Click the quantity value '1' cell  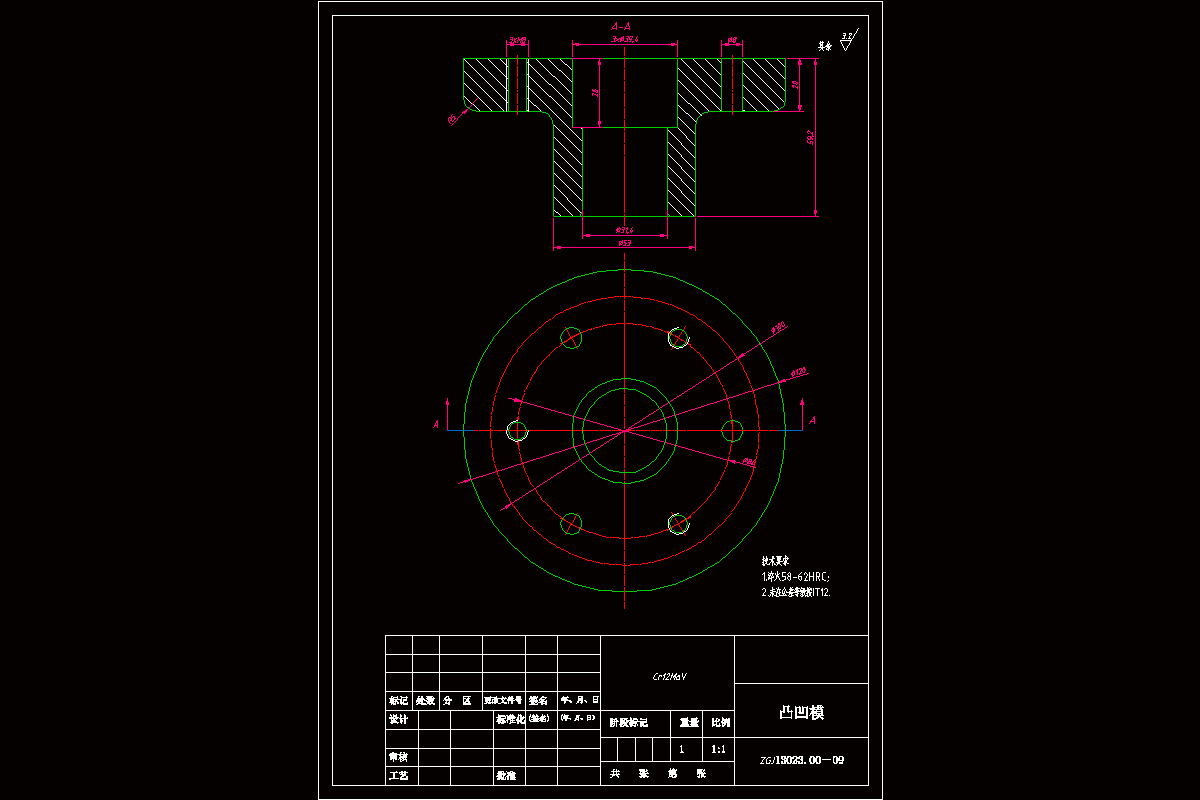[682, 749]
